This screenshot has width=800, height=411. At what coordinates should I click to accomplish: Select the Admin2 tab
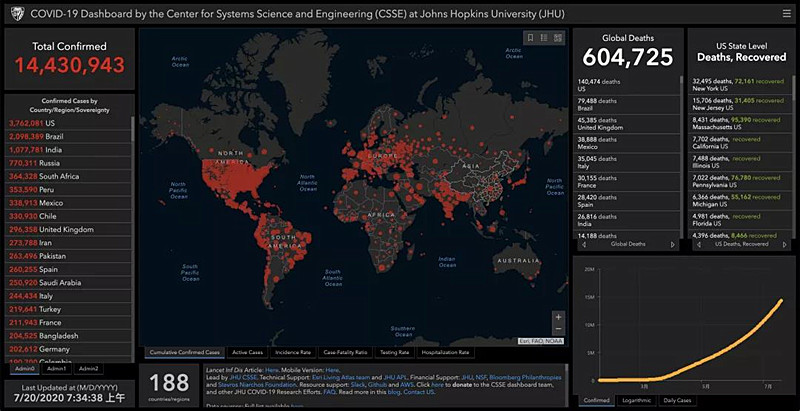(88, 368)
